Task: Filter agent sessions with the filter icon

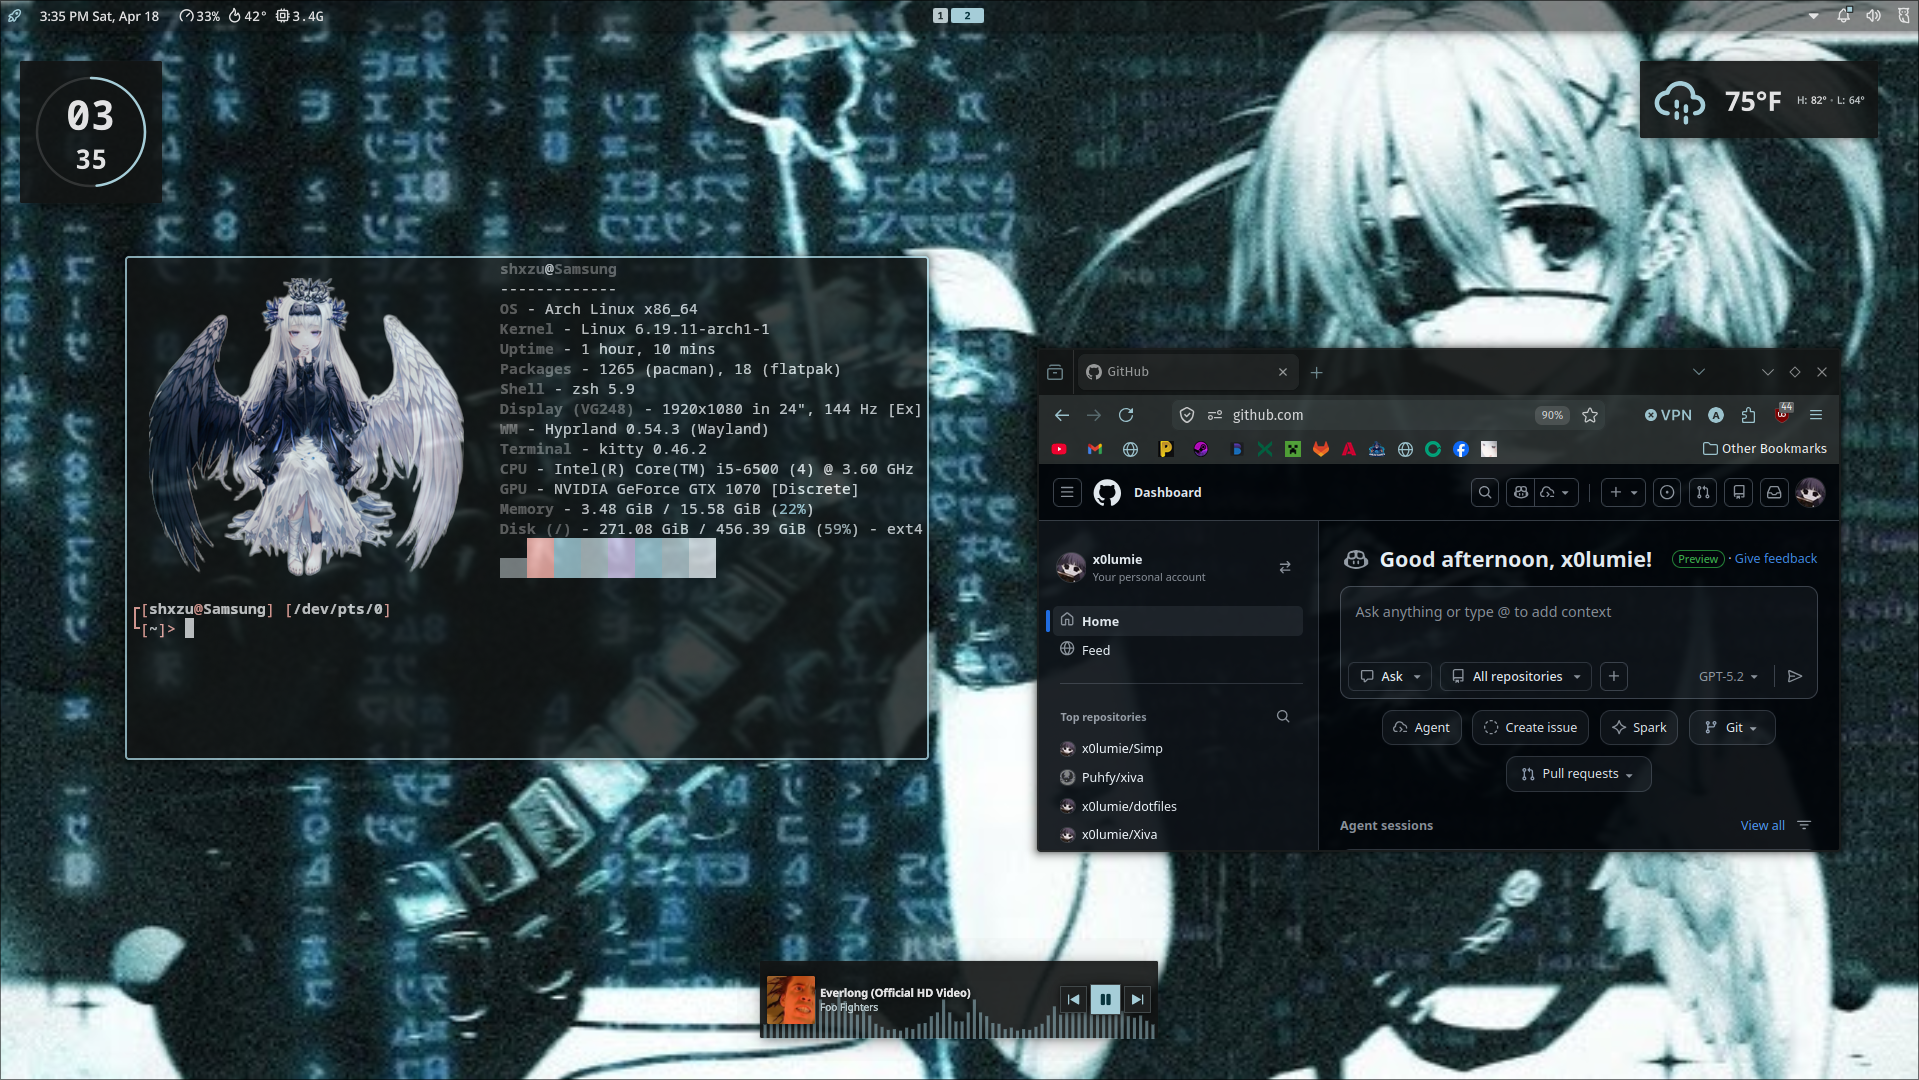Action: point(1804,825)
